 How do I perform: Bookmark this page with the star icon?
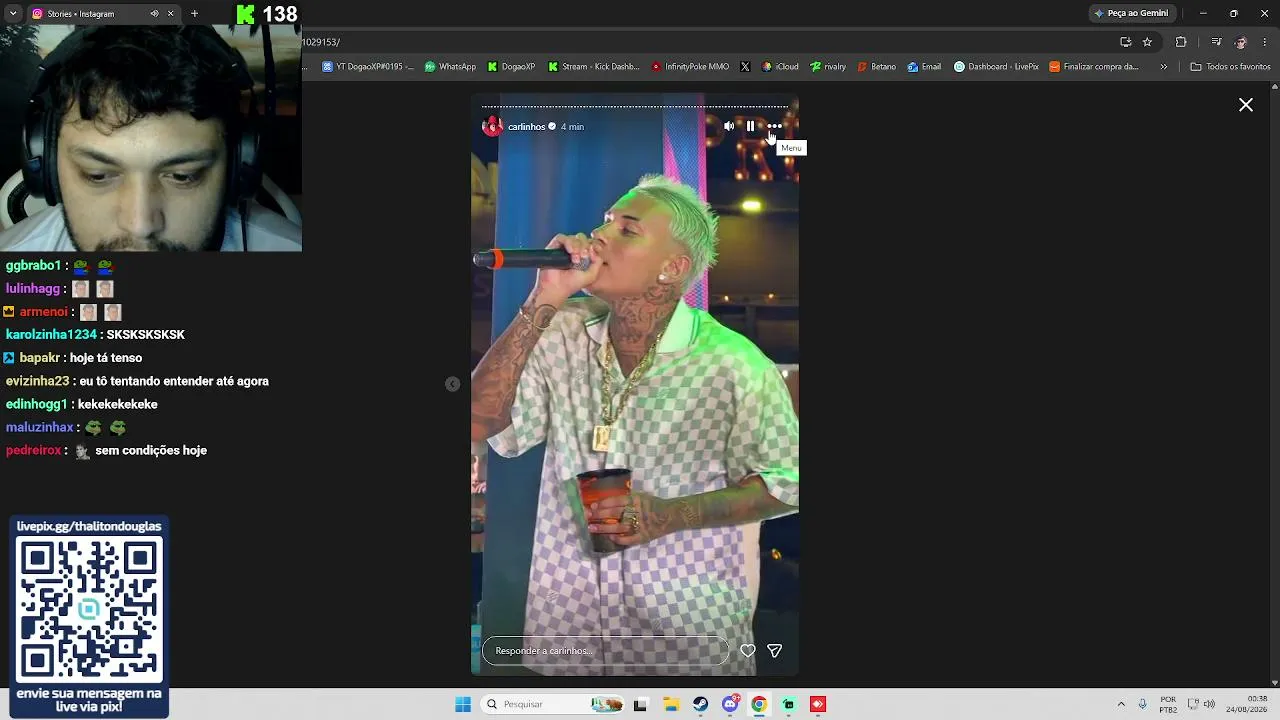[x=1147, y=42]
